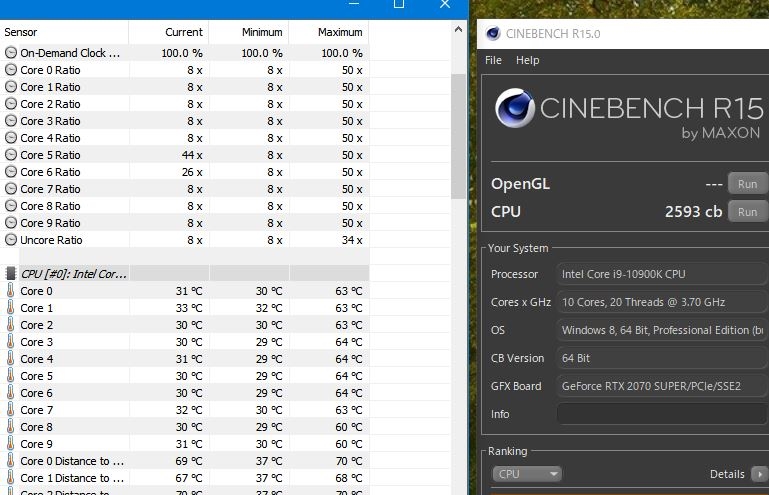Open the CPU ranking dropdown
Image resolution: width=769 pixels, height=495 pixels.
point(527,474)
